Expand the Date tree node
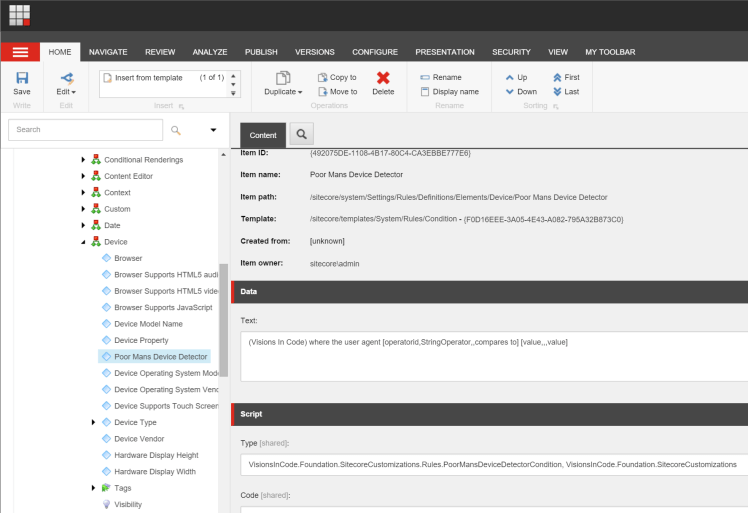 click(x=84, y=225)
